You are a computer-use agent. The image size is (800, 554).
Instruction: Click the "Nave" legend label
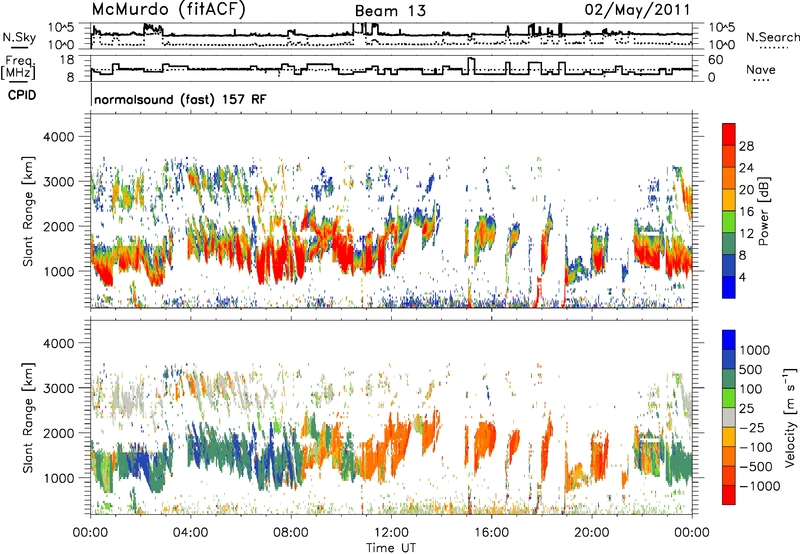point(761,70)
